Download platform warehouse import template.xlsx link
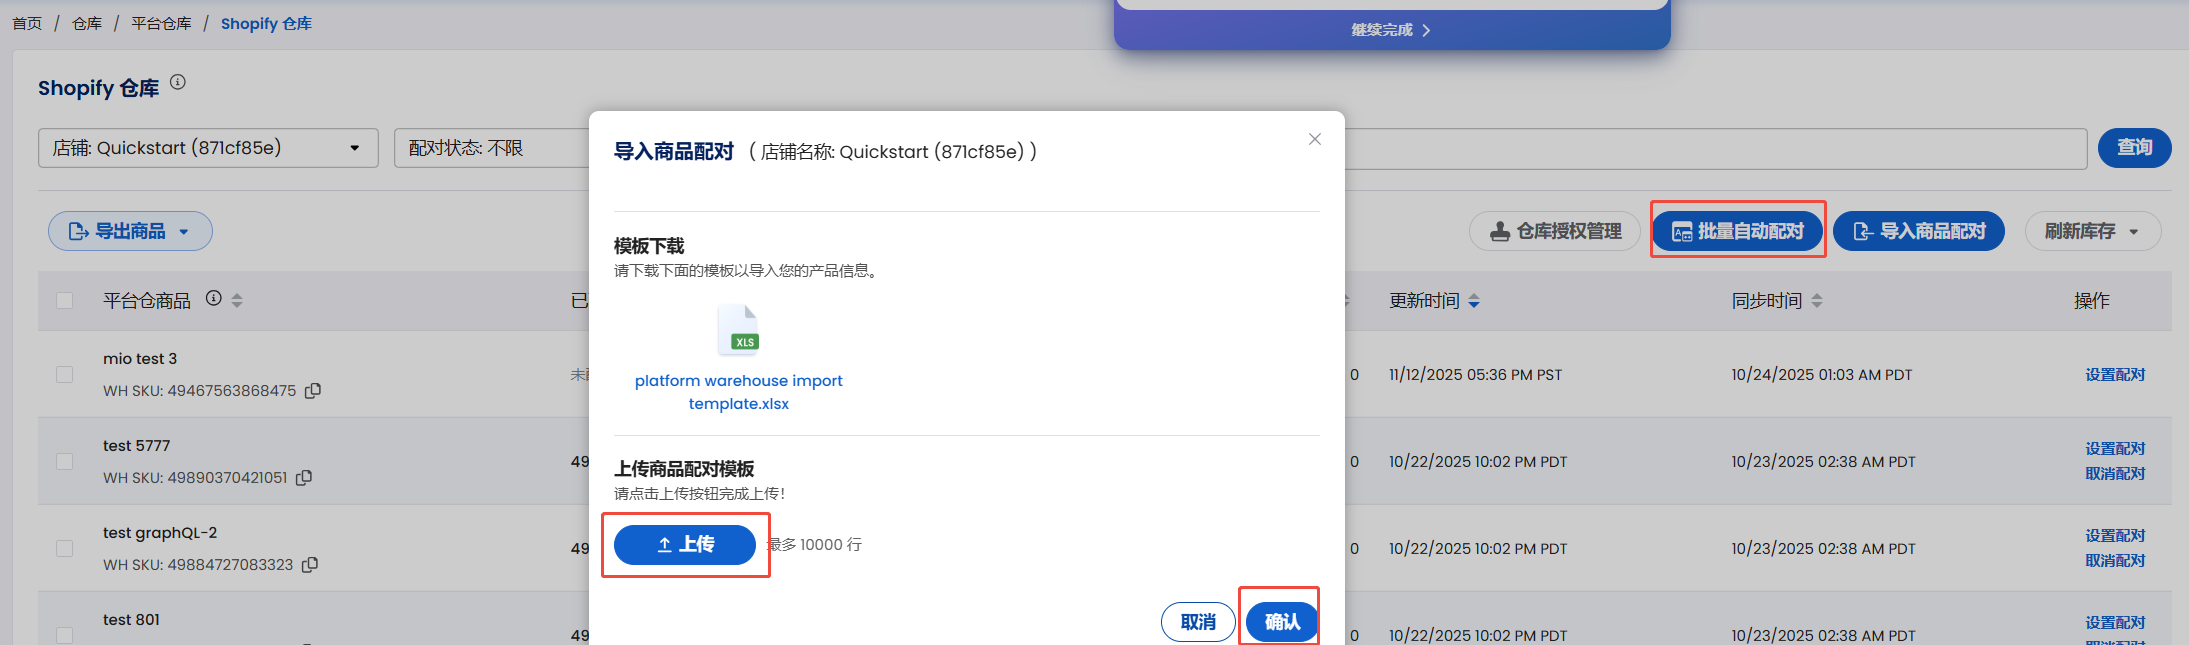This screenshot has height=645, width=2189. click(738, 392)
